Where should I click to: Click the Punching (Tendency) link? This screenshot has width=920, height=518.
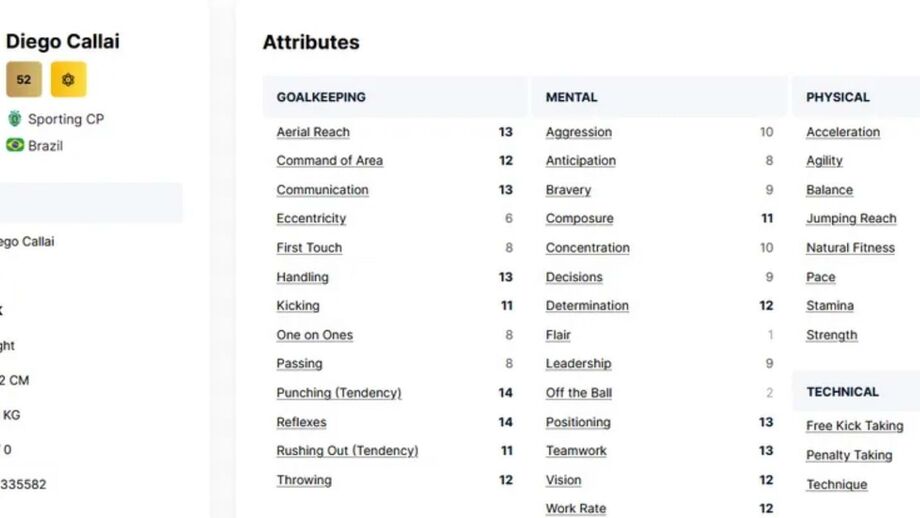pyautogui.click(x=338, y=393)
